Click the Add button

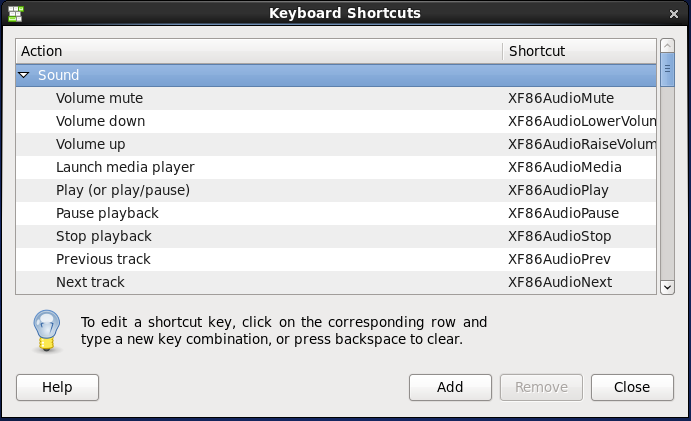[450, 387]
